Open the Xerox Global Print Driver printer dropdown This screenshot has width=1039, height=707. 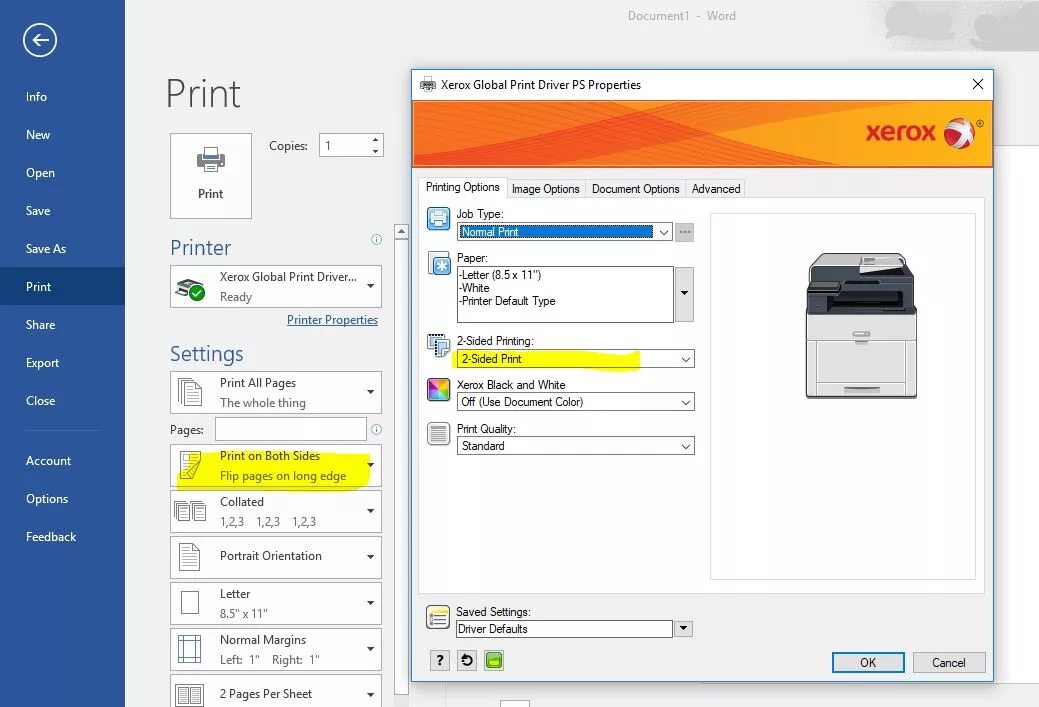(276, 286)
